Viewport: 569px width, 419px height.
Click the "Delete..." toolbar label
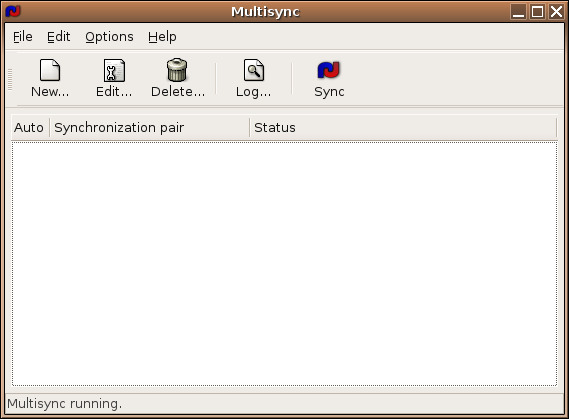click(x=178, y=92)
